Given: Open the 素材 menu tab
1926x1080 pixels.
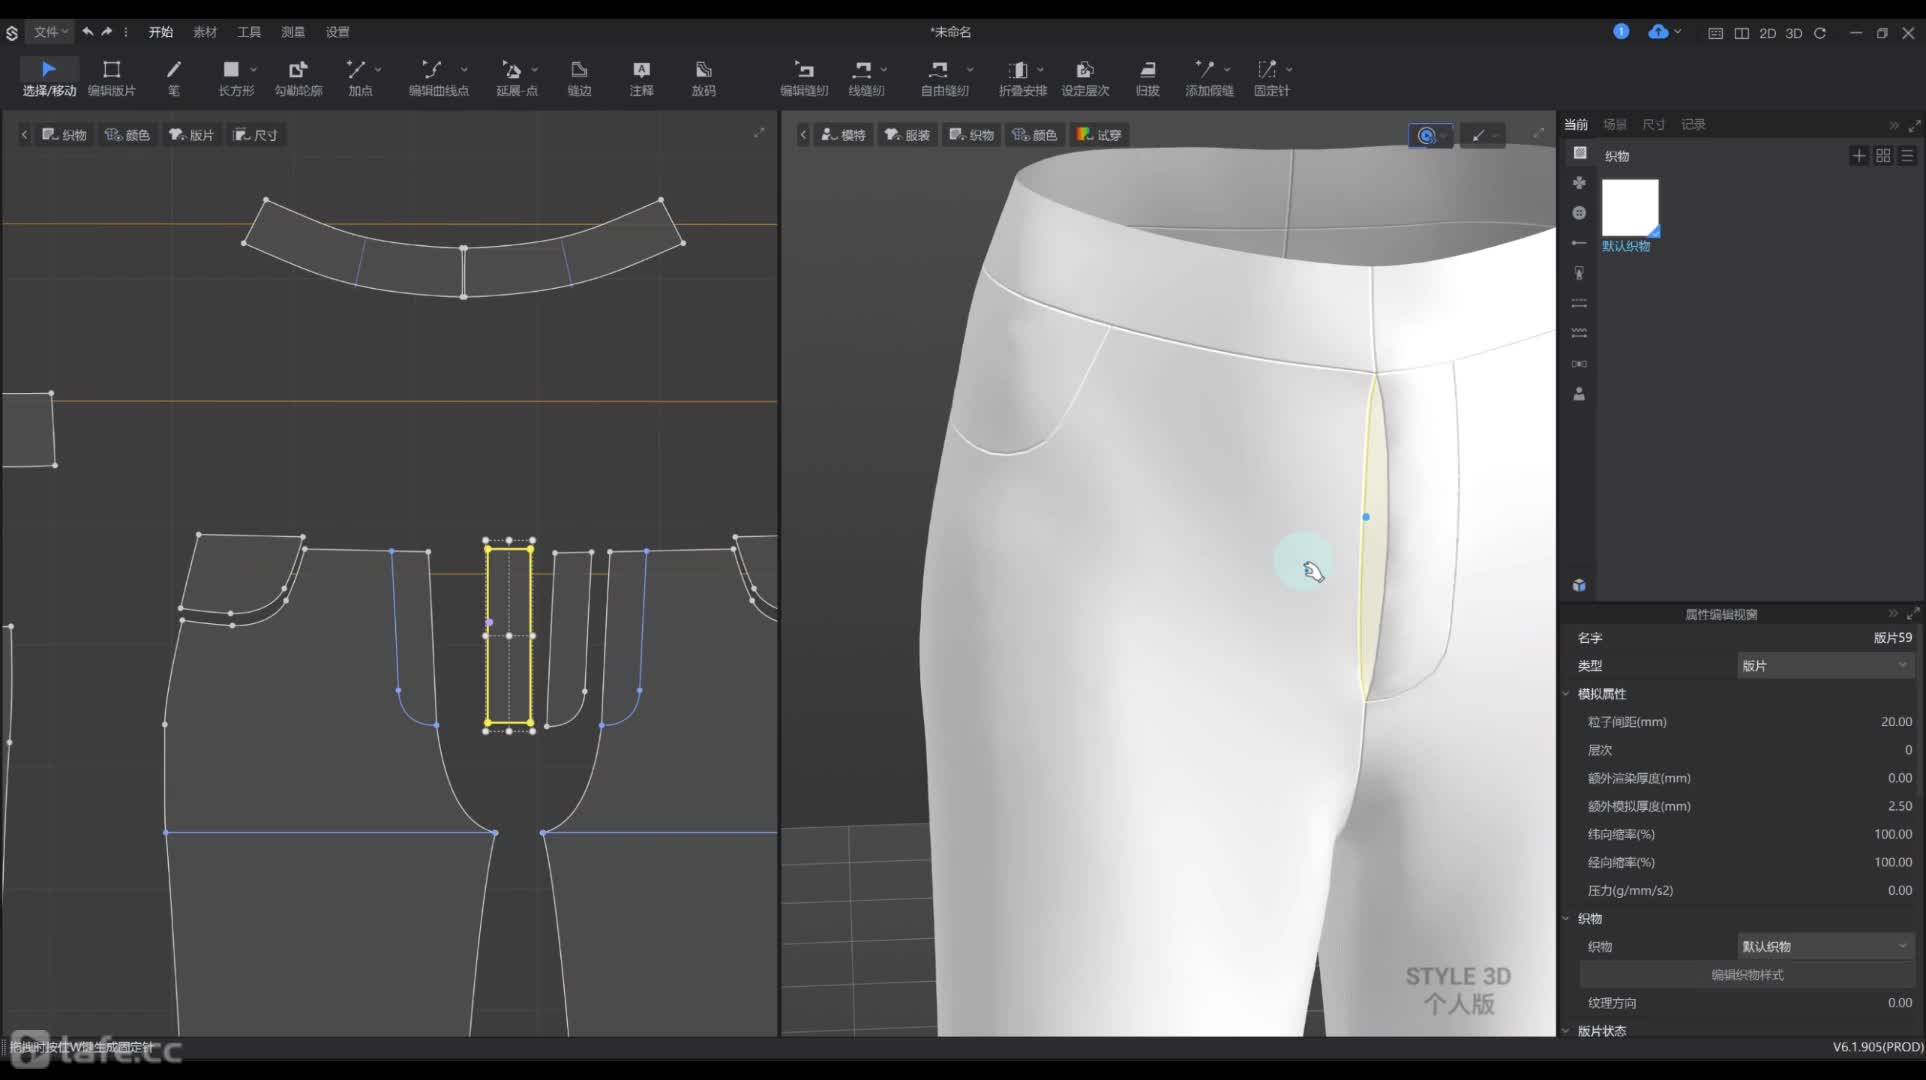Looking at the screenshot, I should (x=205, y=32).
